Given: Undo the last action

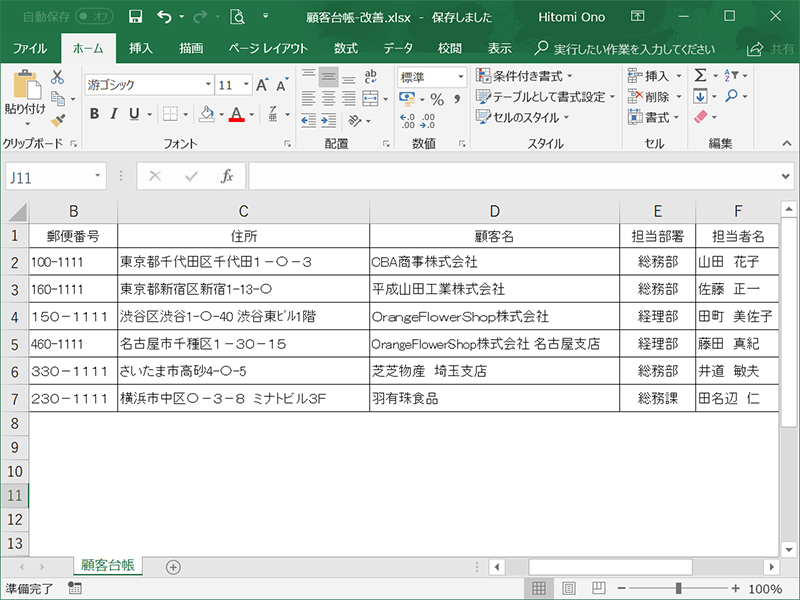Looking at the screenshot, I should coord(164,17).
